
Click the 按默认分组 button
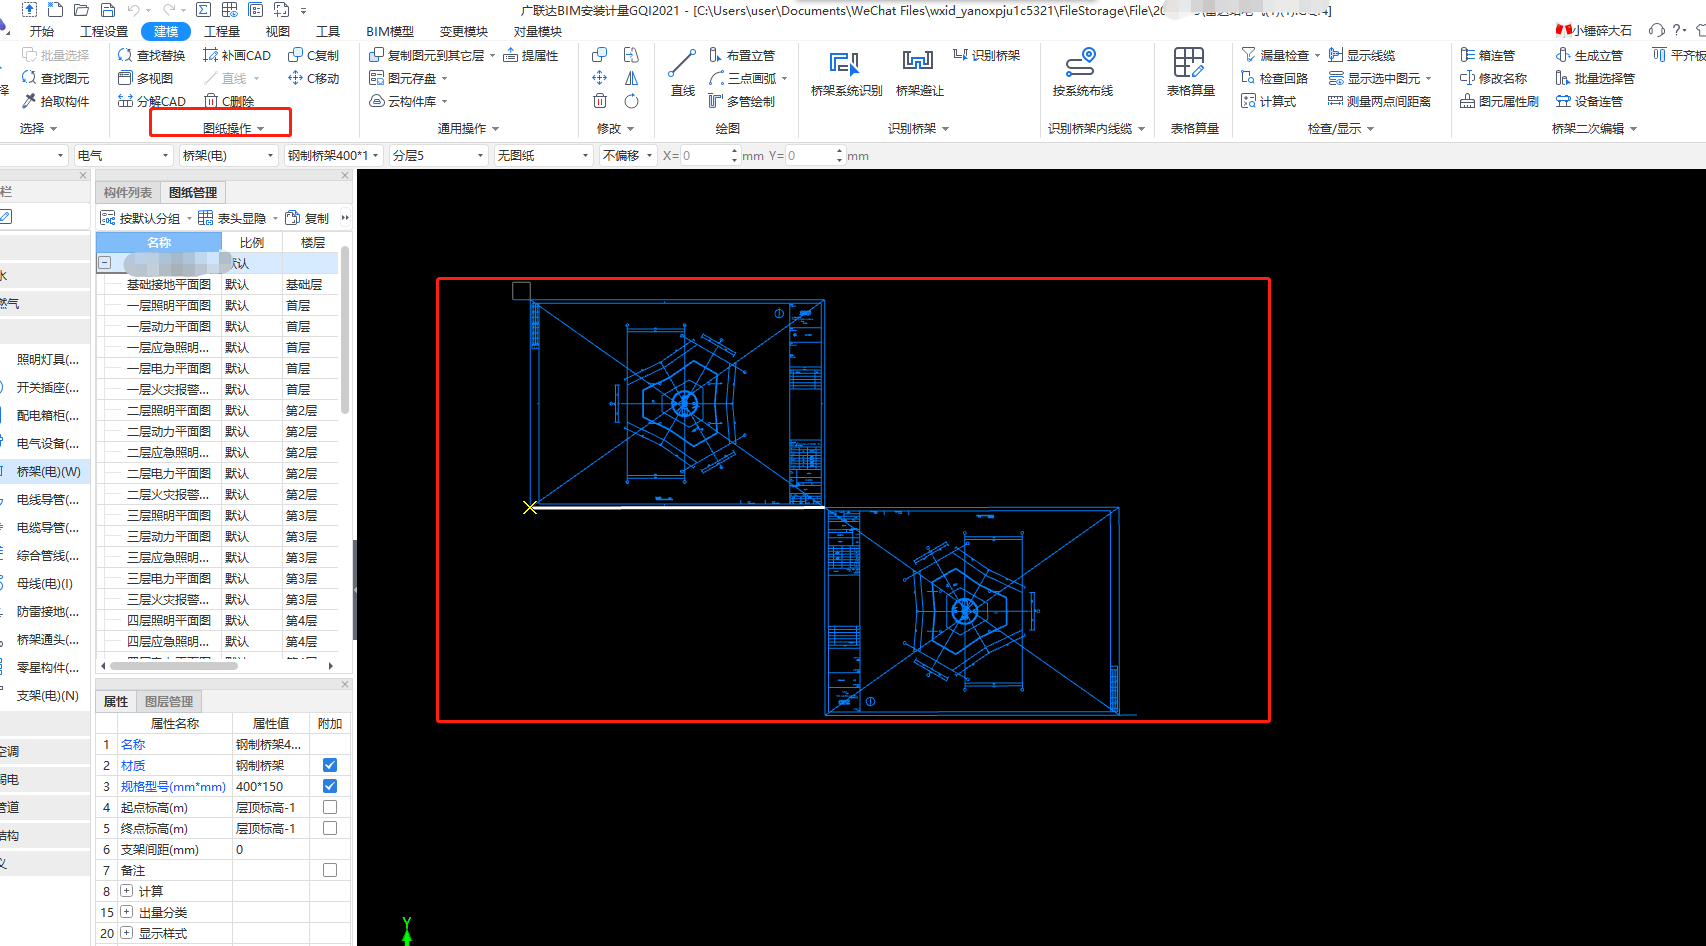pos(141,218)
